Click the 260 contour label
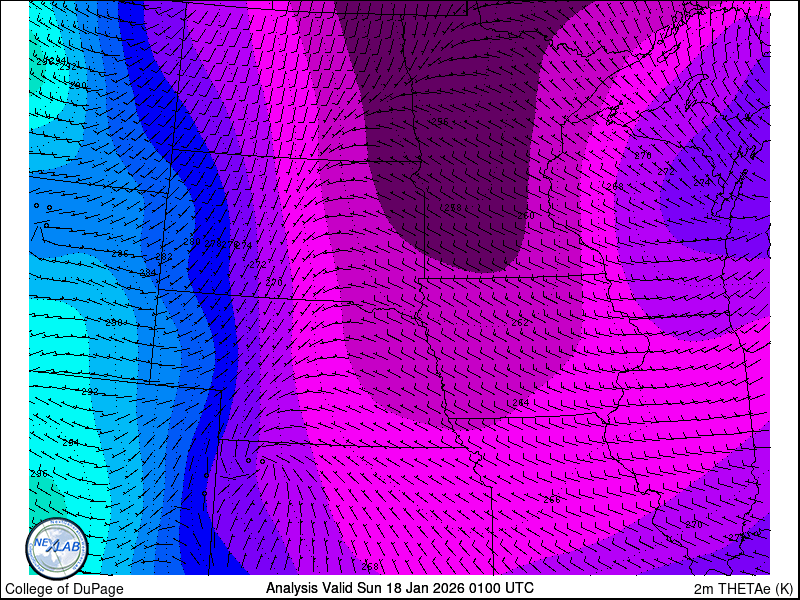The height and width of the screenshot is (600, 800). (526, 216)
